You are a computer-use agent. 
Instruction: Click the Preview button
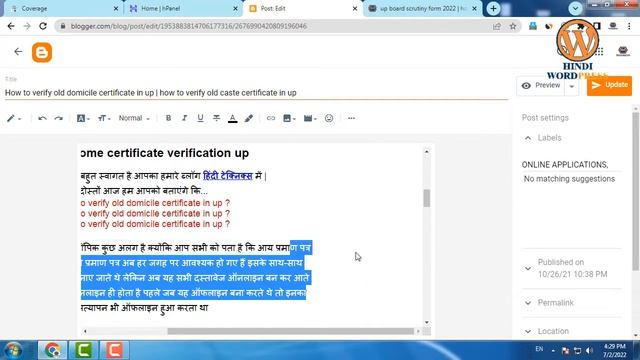click(541, 85)
